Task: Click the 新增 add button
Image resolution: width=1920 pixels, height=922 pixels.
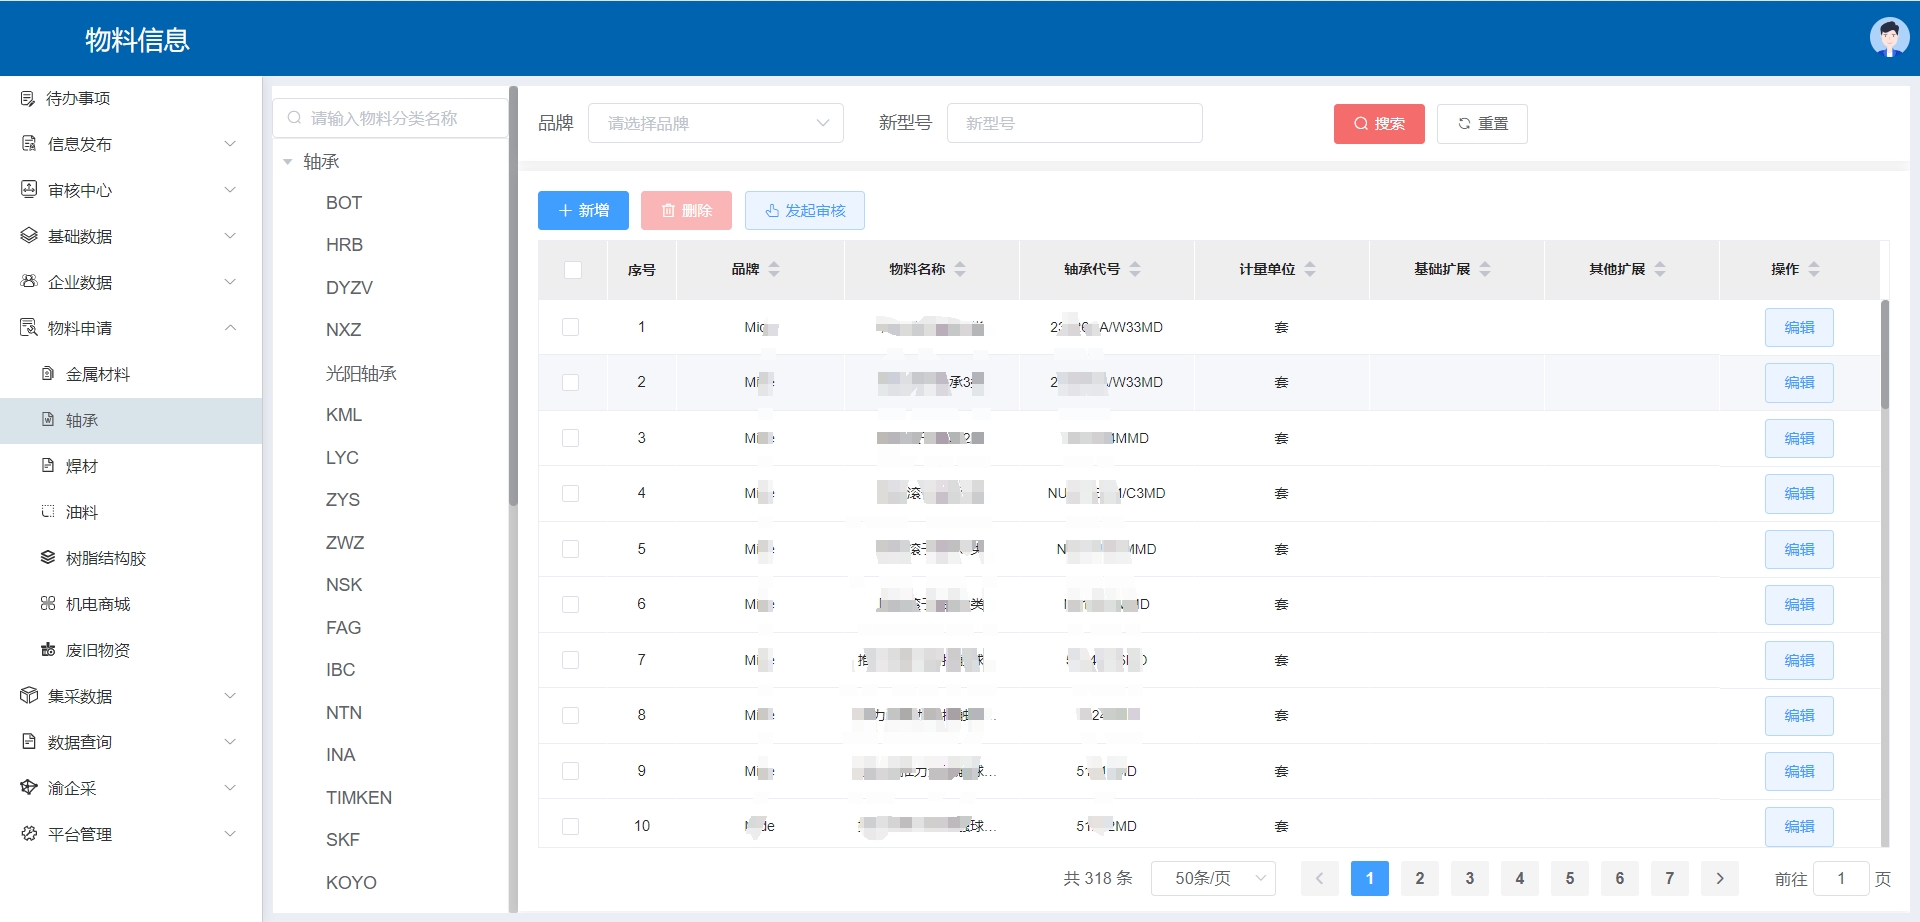Action: (x=583, y=210)
